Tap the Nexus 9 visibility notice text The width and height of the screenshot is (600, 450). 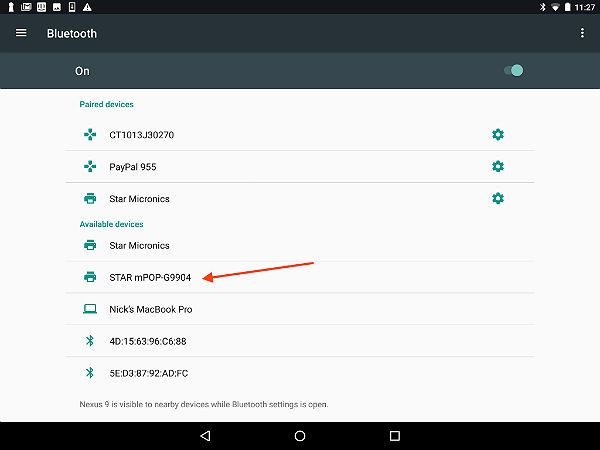204,404
